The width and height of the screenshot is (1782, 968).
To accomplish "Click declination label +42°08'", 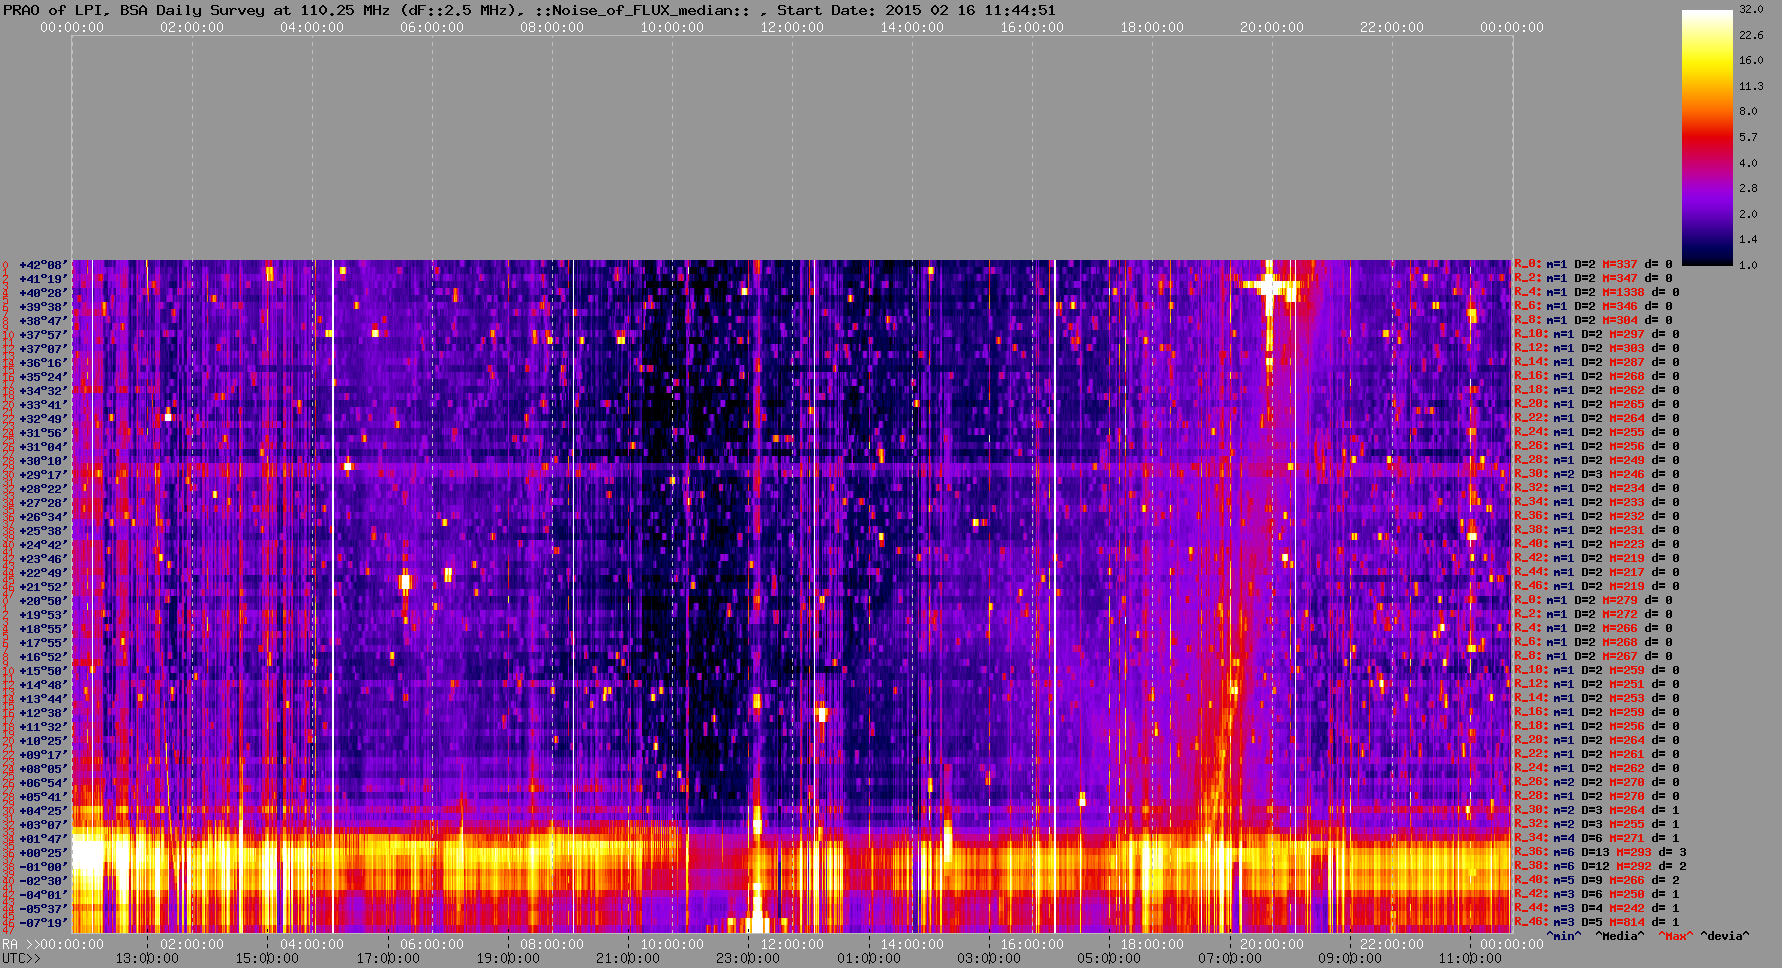I will click(x=43, y=265).
